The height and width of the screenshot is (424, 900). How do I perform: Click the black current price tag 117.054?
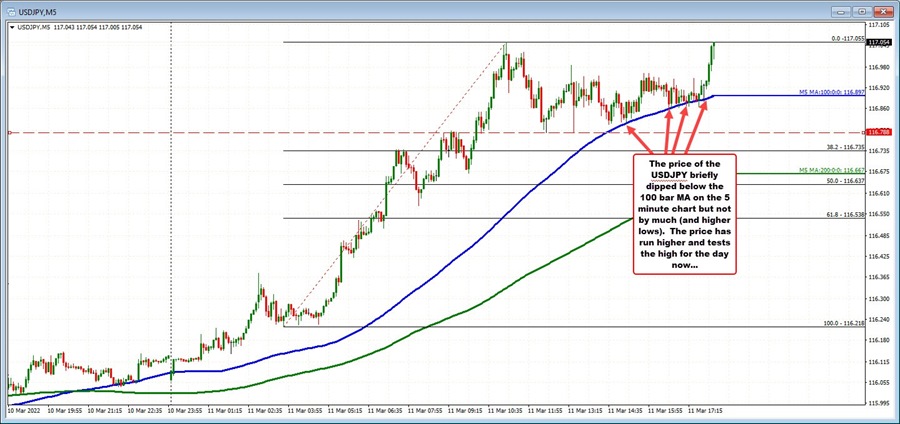click(879, 42)
